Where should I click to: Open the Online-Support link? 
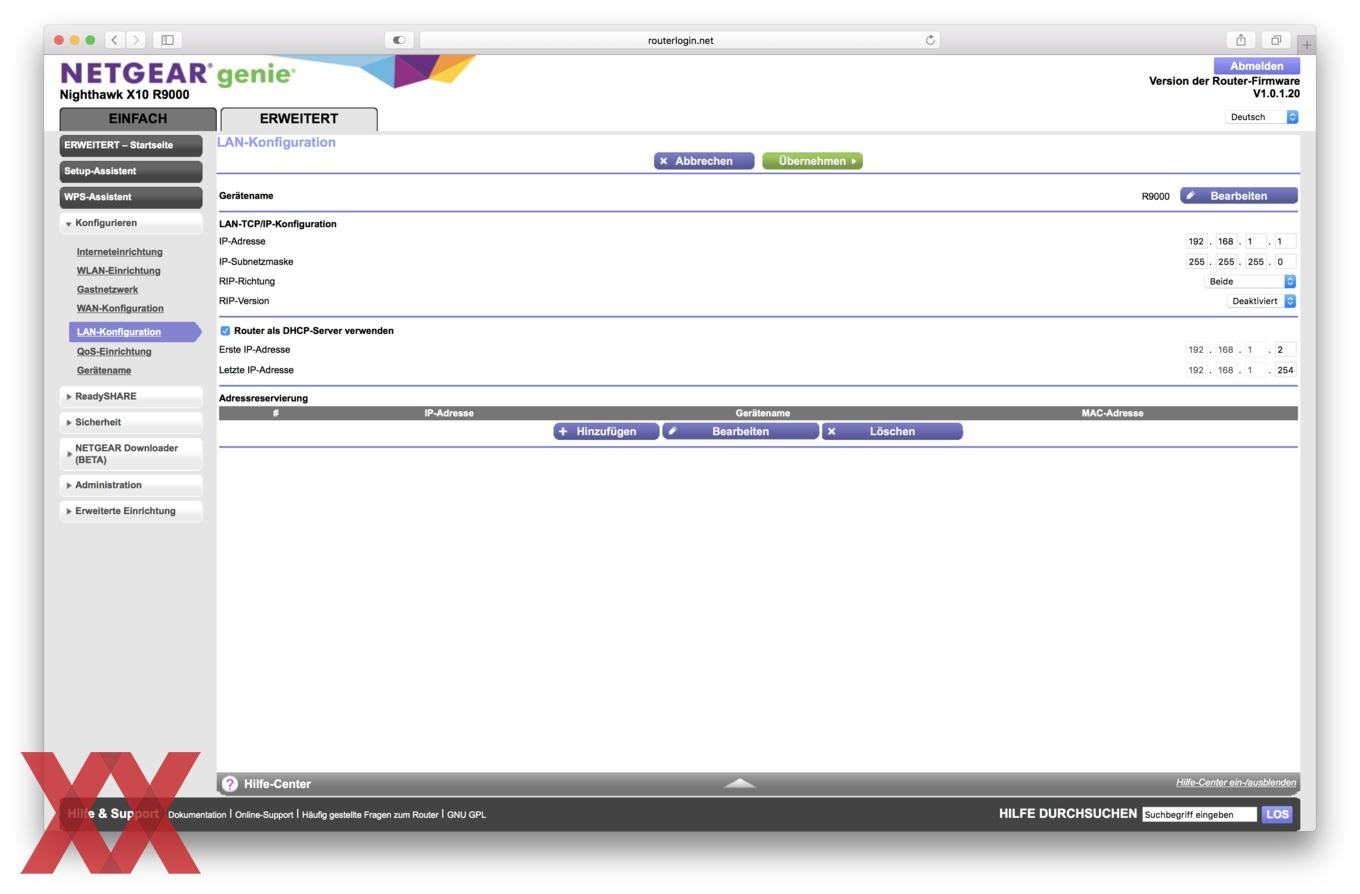tap(264, 815)
